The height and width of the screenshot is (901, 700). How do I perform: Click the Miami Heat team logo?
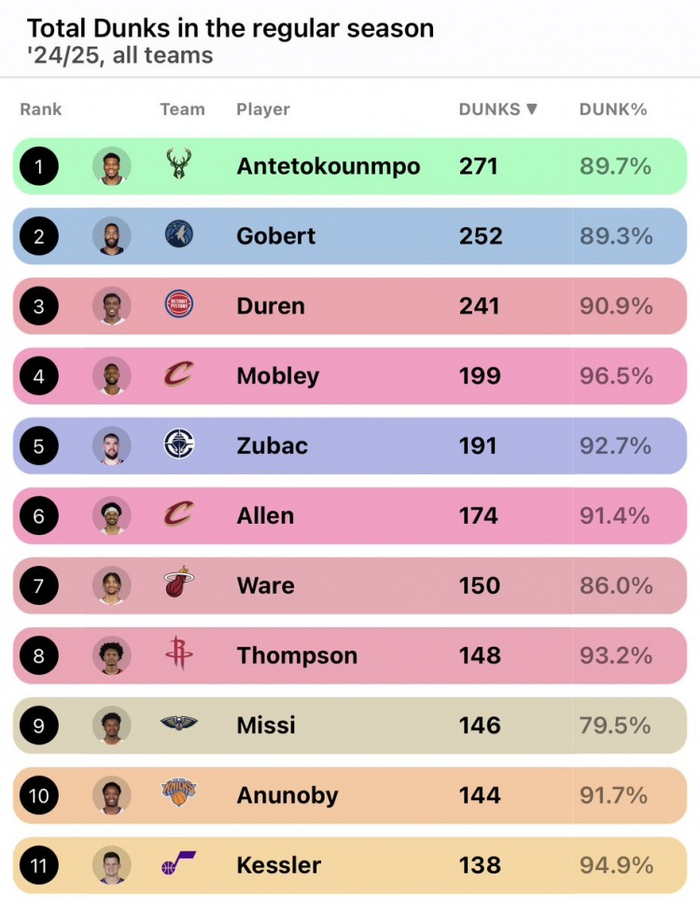pos(179,586)
